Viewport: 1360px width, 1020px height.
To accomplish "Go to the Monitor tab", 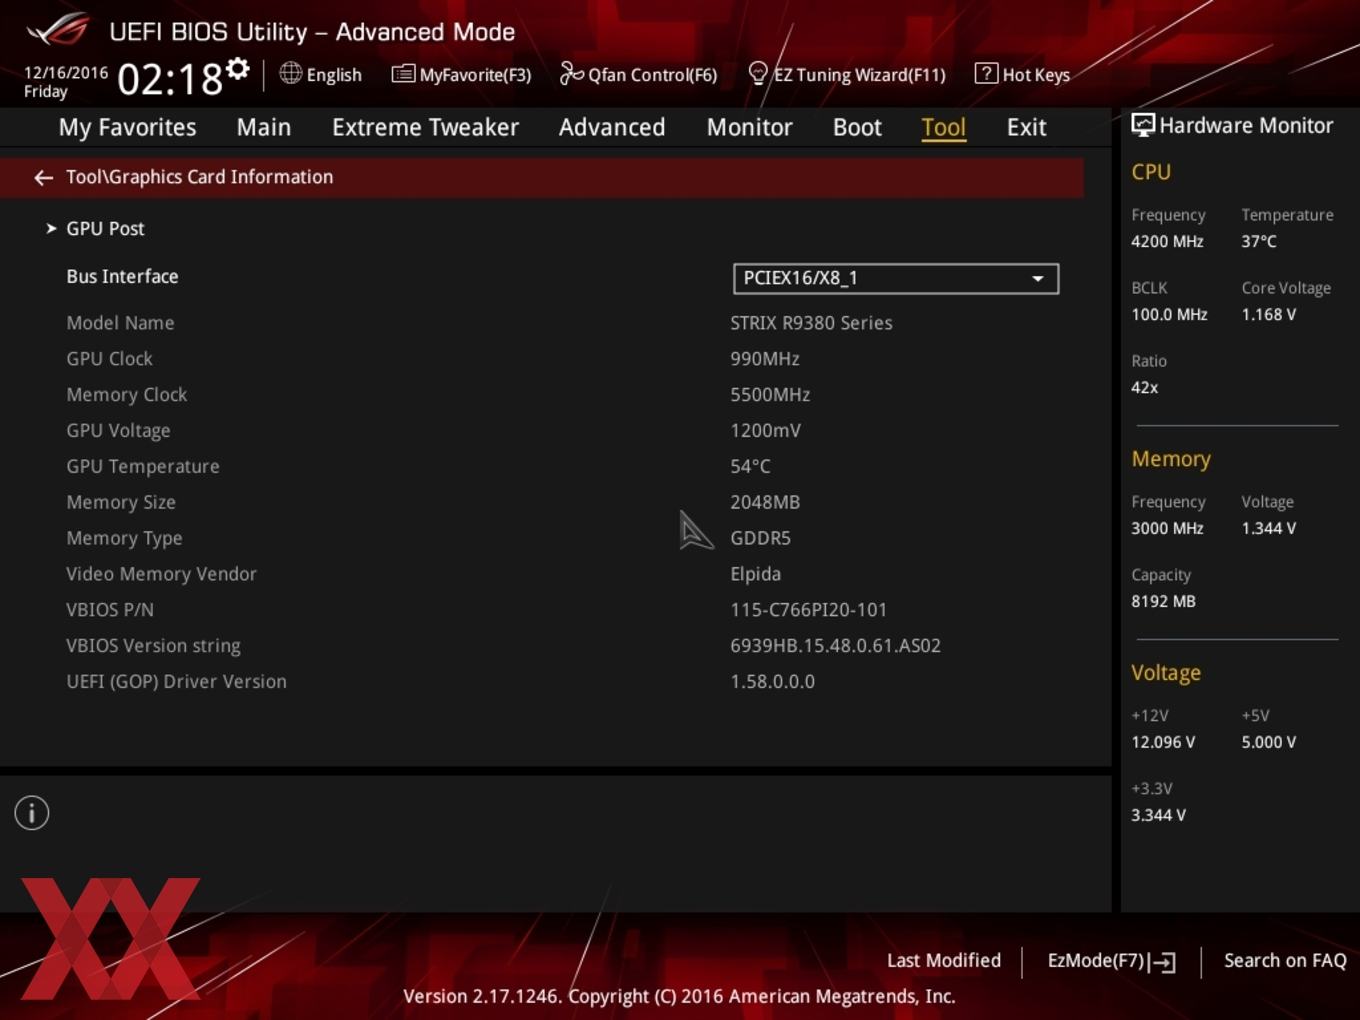I will (x=749, y=127).
